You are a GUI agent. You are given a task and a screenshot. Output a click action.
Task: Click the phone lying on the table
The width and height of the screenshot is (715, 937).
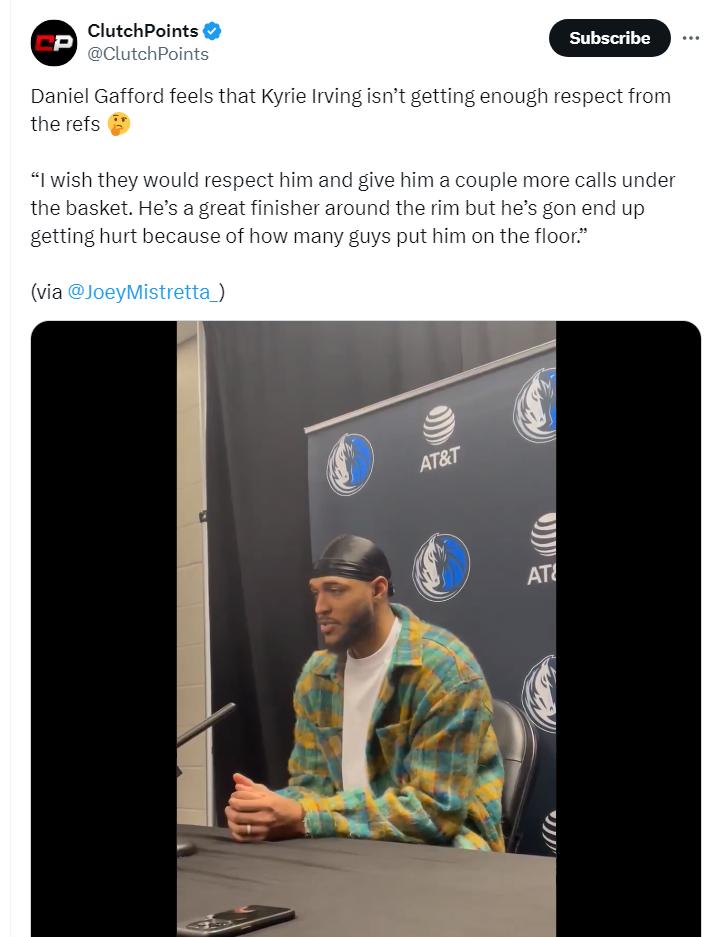tap(236, 918)
